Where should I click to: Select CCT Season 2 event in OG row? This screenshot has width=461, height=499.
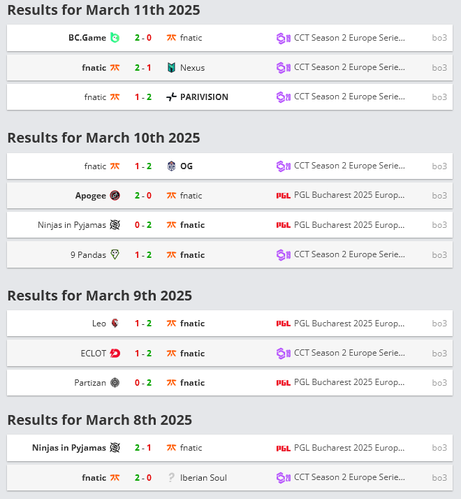[349, 166]
